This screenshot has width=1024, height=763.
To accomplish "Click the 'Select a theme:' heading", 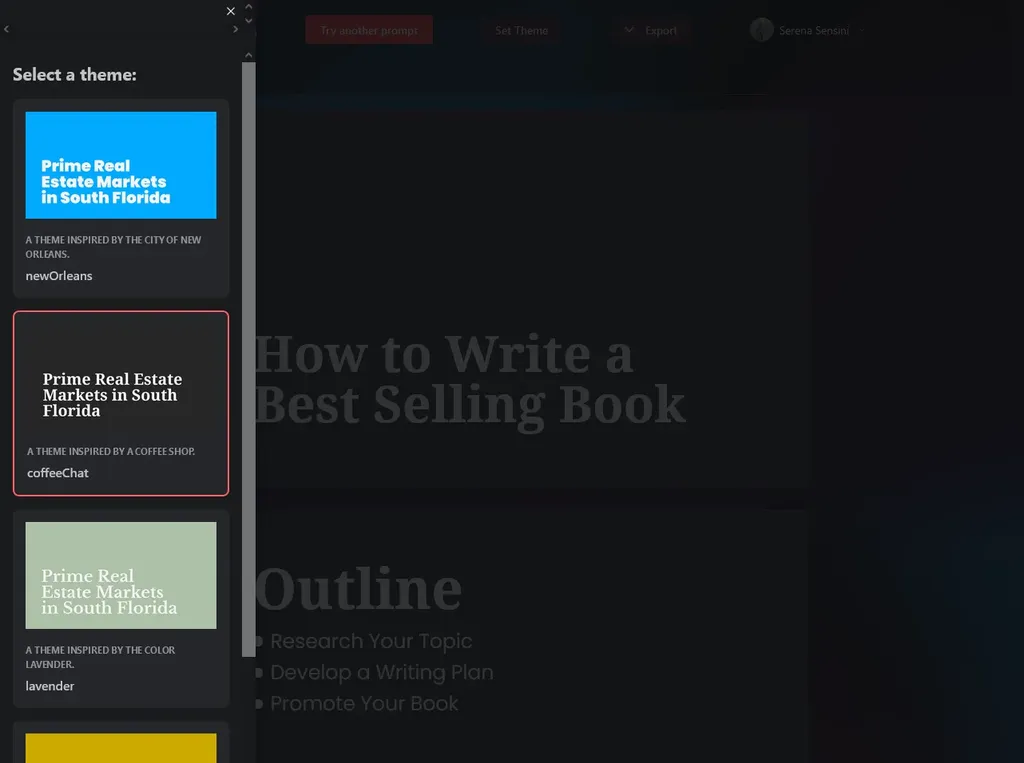I will coord(74,74).
